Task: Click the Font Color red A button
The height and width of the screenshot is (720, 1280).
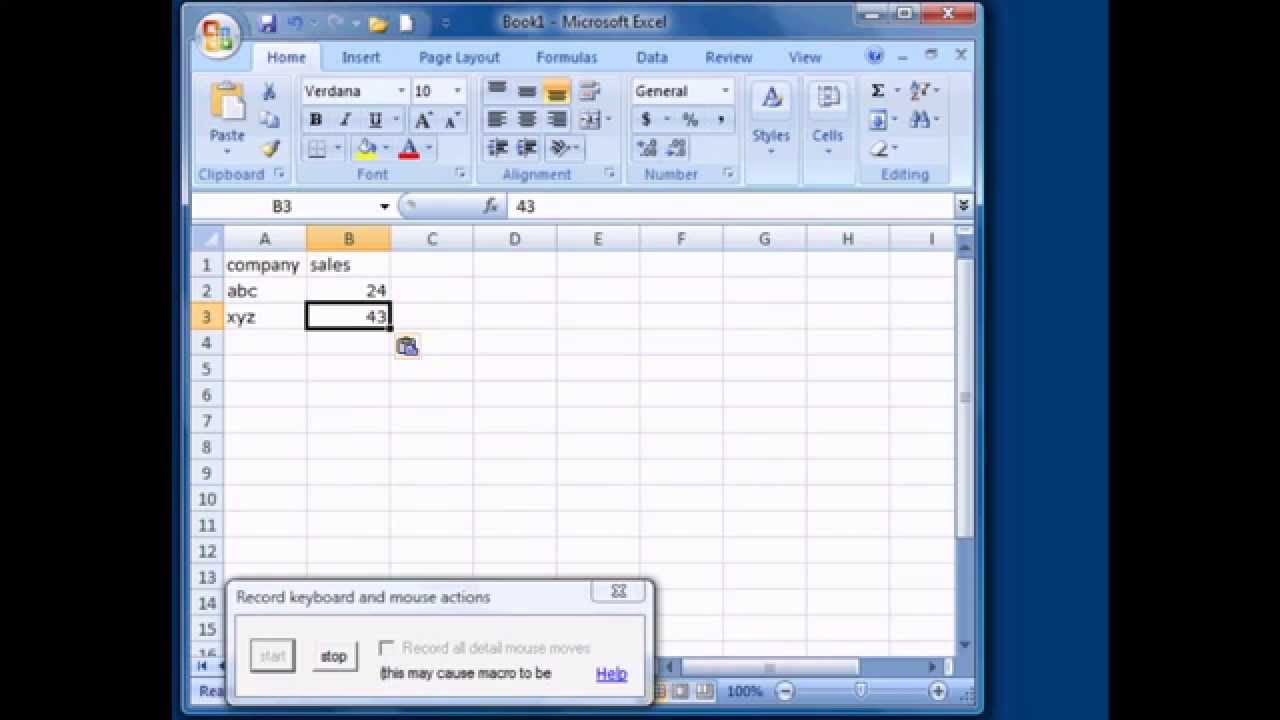Action: 408,149
